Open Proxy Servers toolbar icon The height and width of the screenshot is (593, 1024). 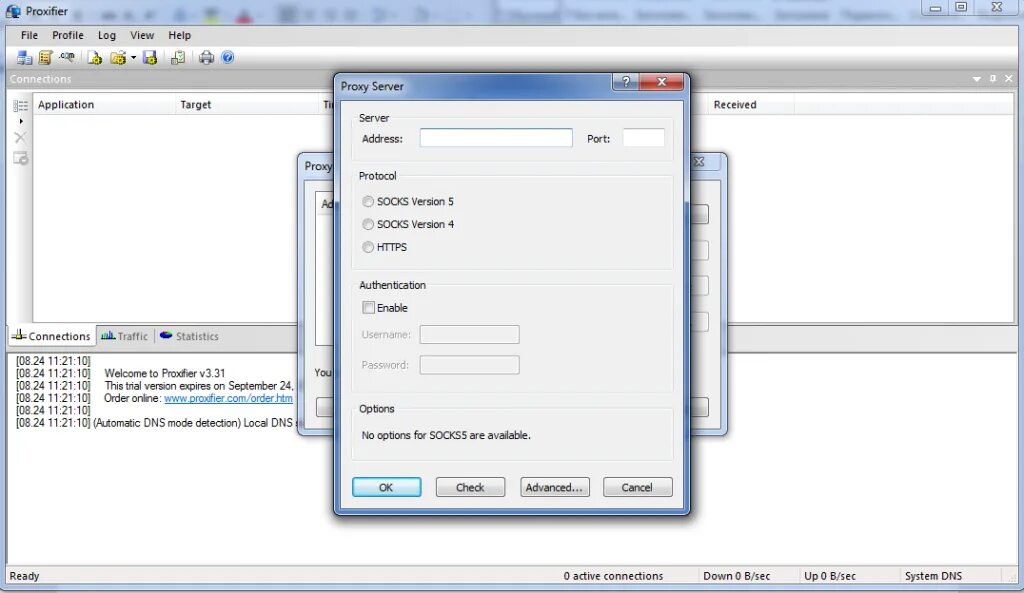(x=24, y=57)
